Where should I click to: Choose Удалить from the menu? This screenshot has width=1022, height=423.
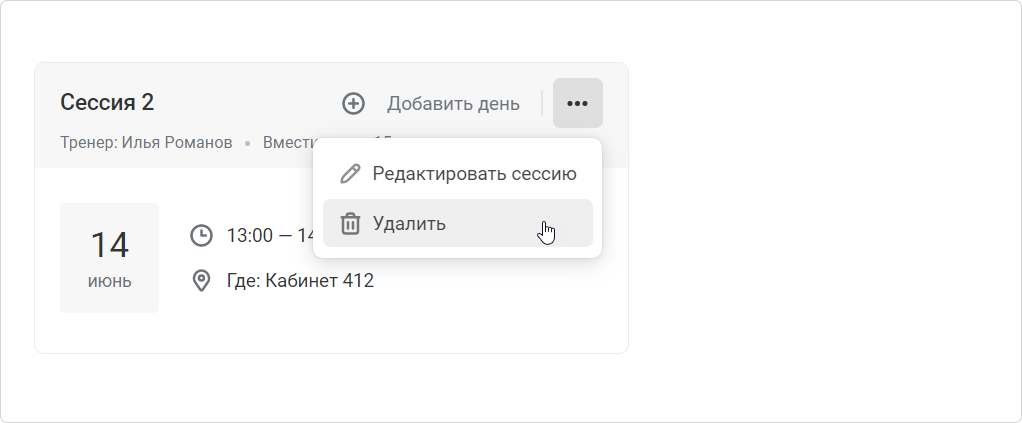point(458,223)
